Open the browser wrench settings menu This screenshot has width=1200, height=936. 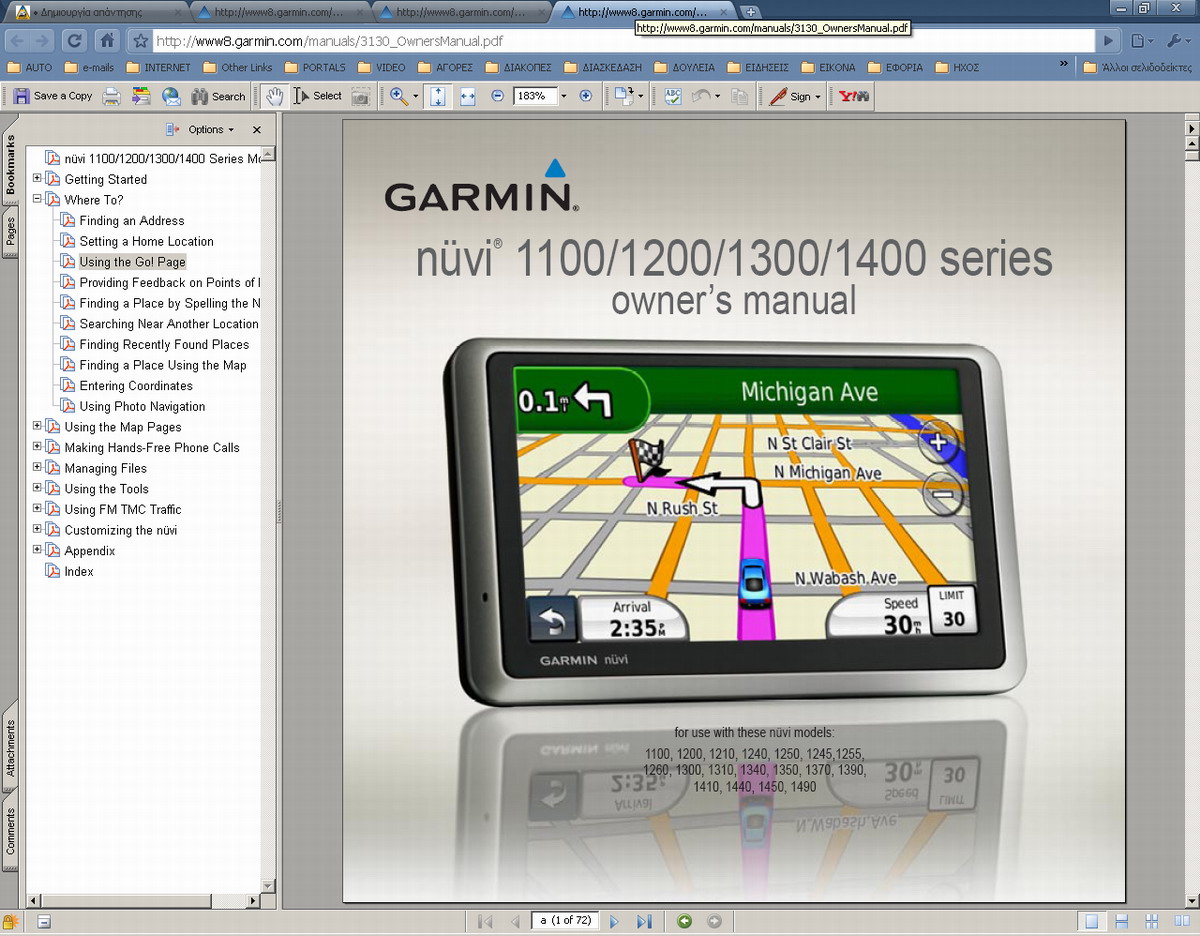1177,41
